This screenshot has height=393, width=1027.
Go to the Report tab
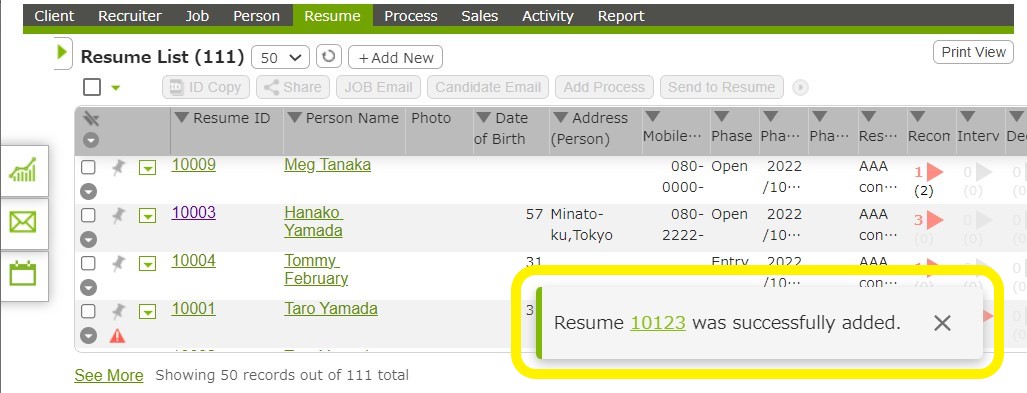tap(621, 16)
